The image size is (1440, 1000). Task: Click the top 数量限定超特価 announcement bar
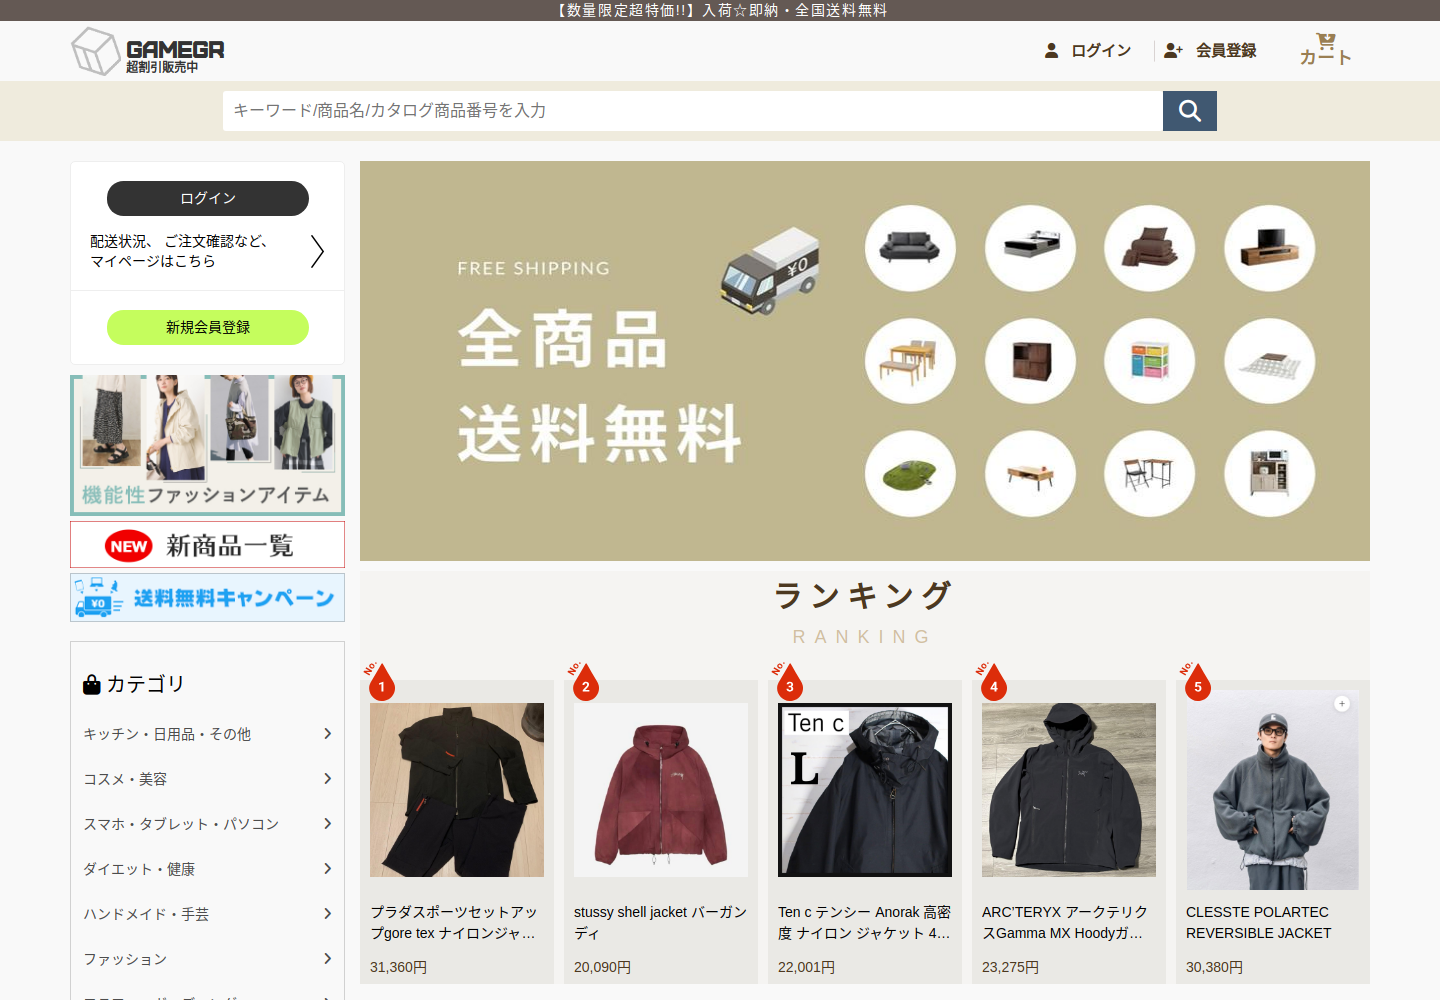click(720, 10)
